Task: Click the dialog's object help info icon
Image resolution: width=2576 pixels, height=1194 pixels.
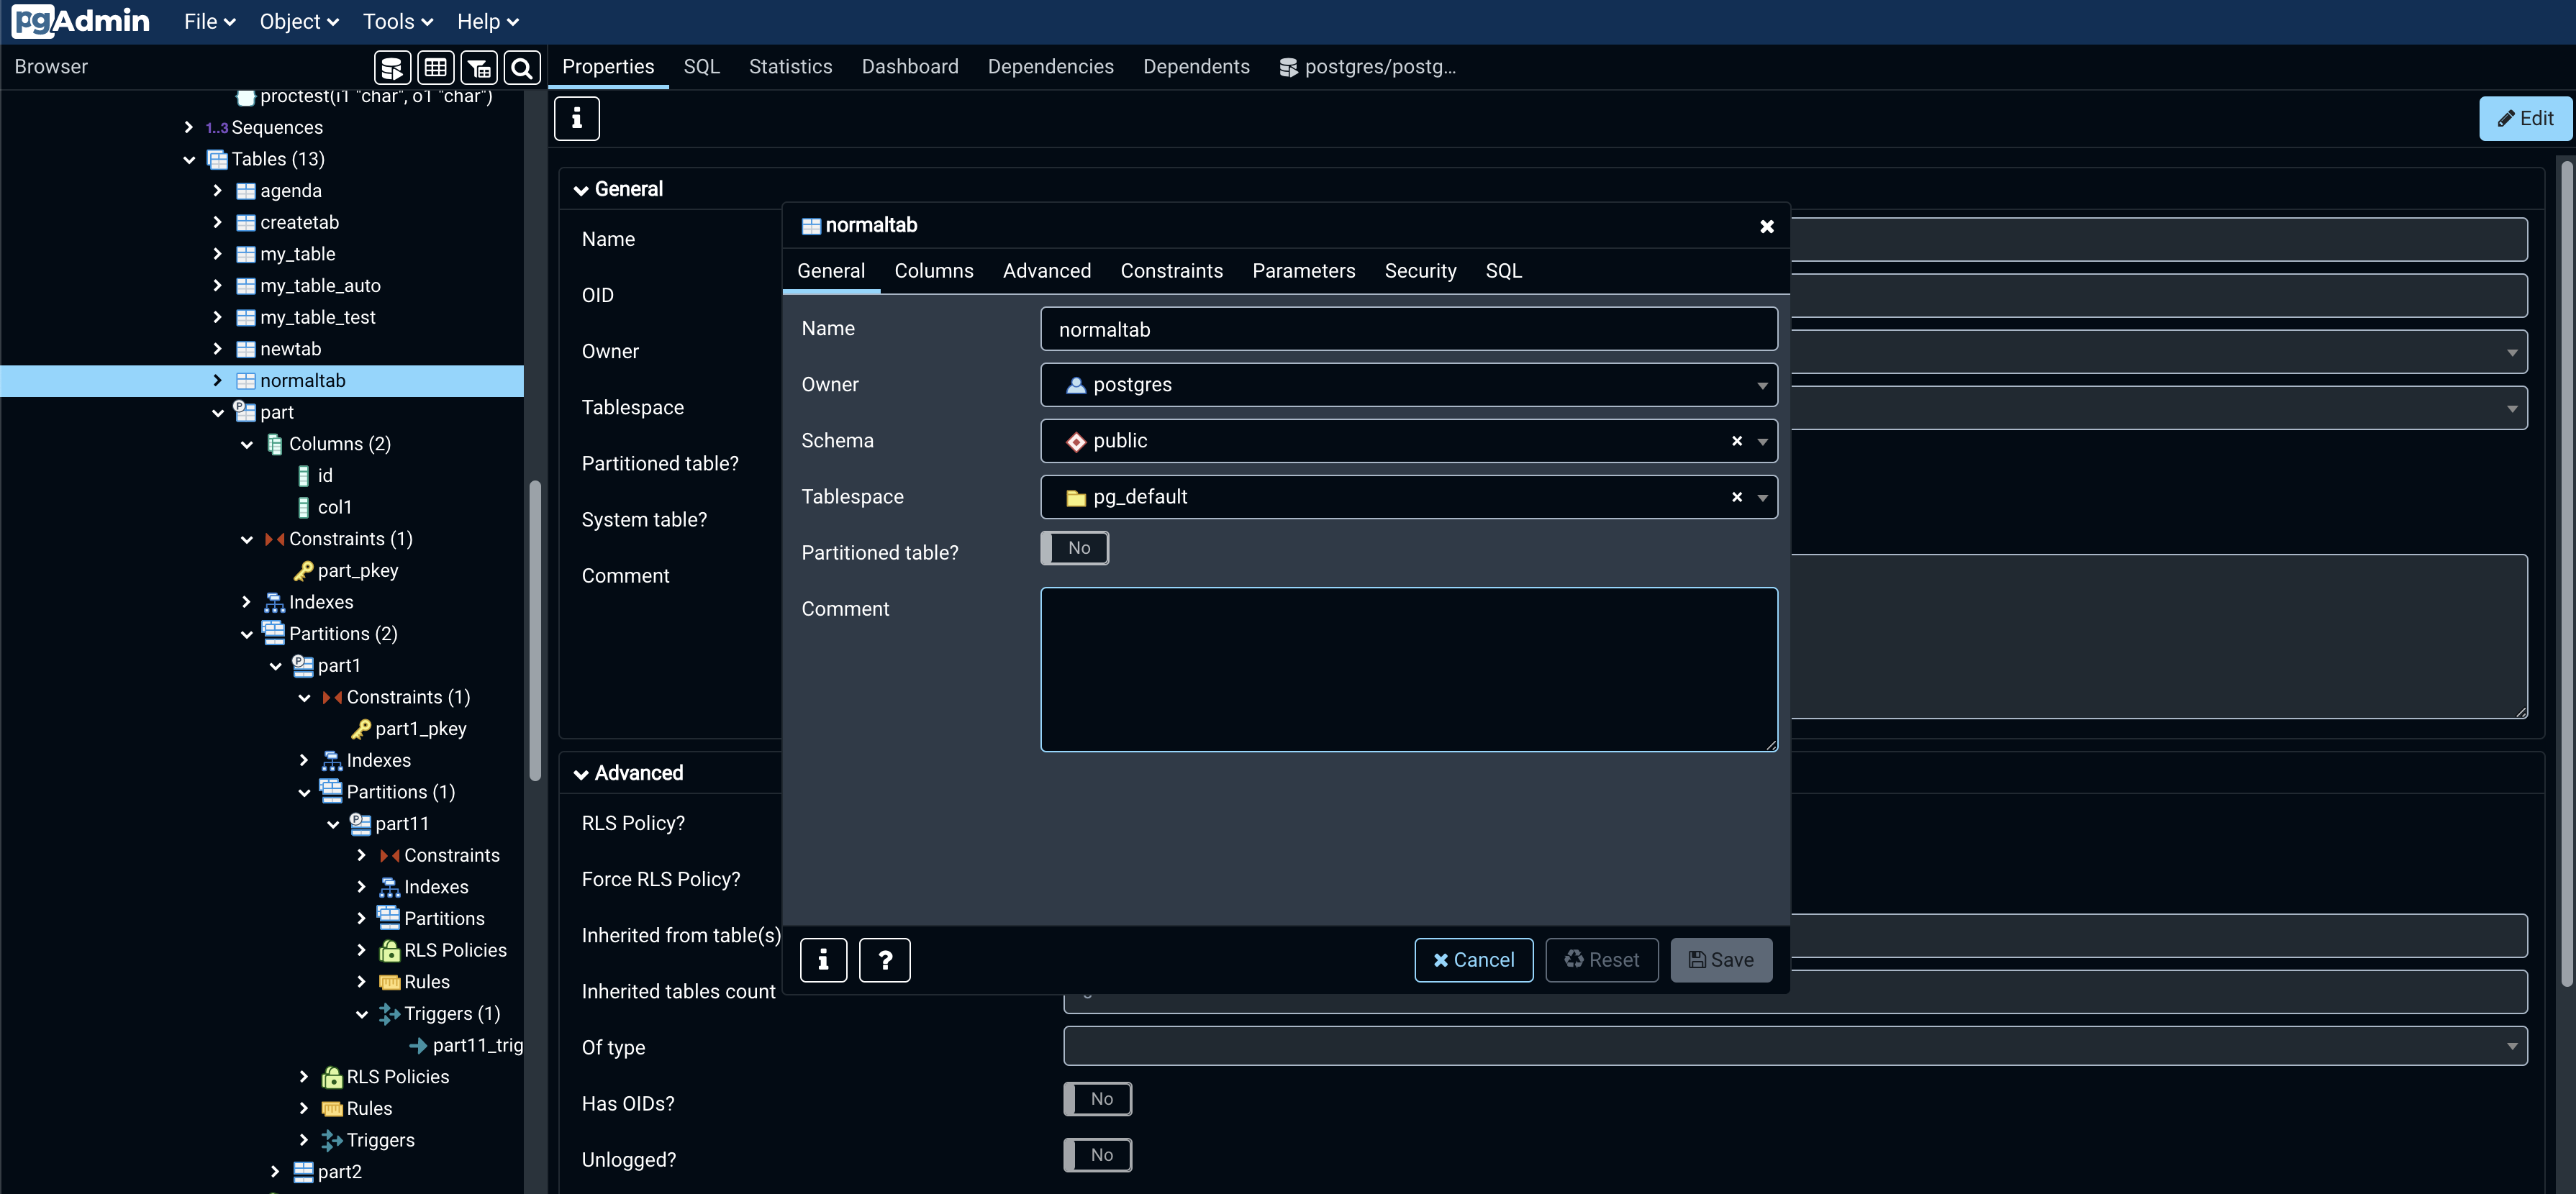Action: pos(823,960)
